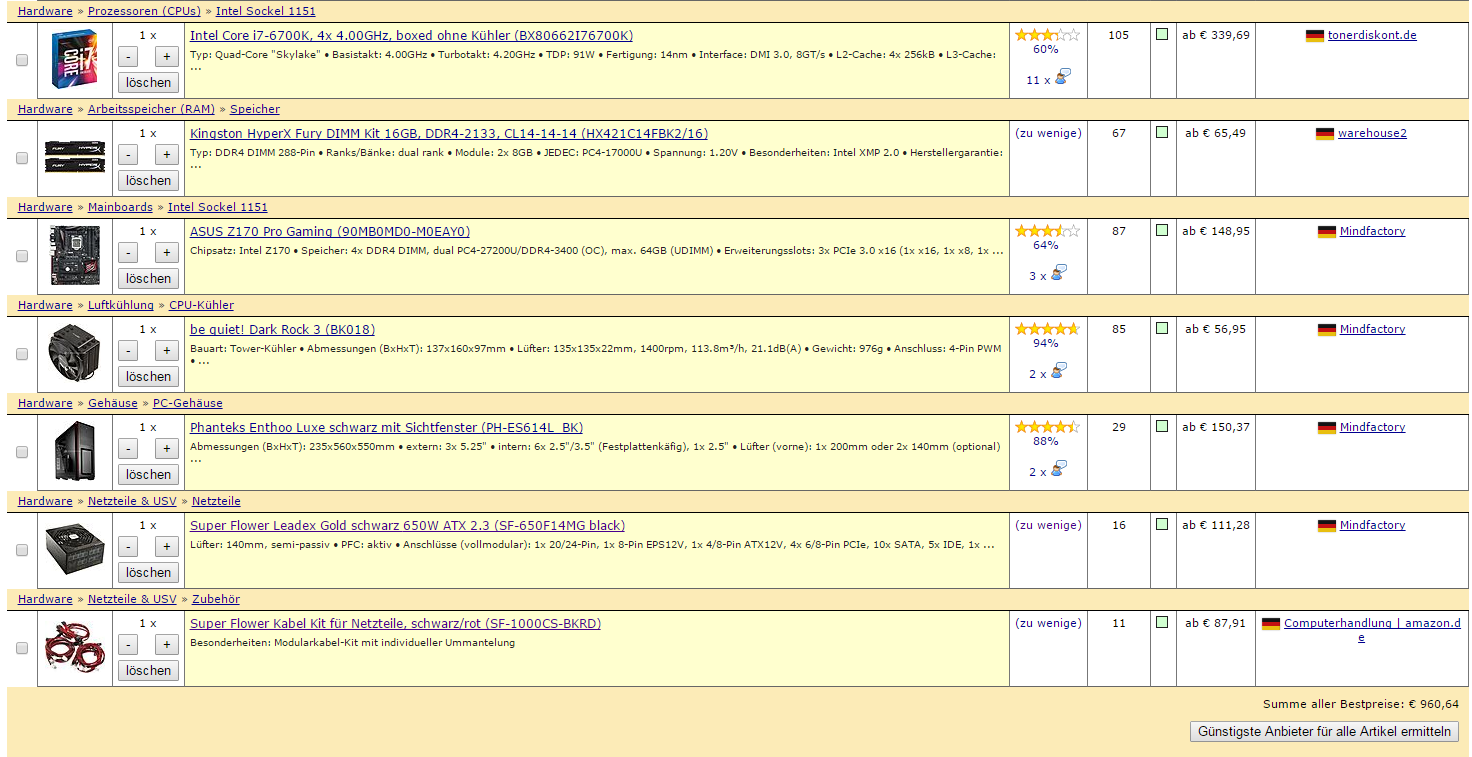
Task: Click offer count 105 for Intel Core i7
Action: coord(1118,35)
